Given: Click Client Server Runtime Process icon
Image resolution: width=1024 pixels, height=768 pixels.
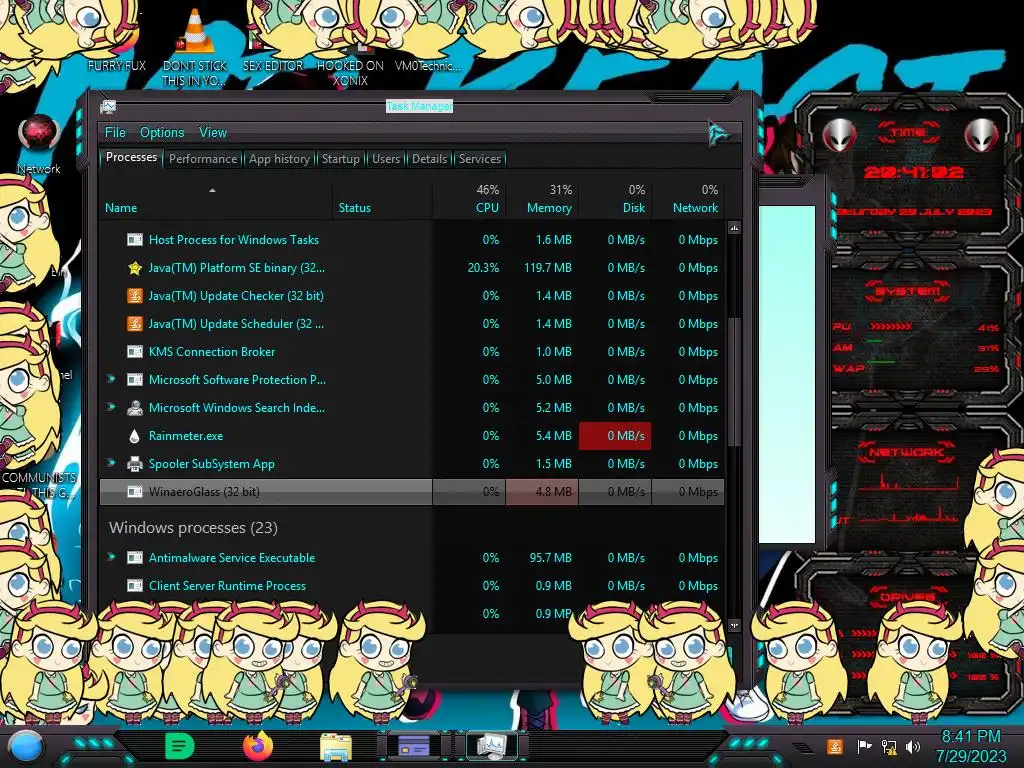Looking at the screenshot, I should [135, 586].
